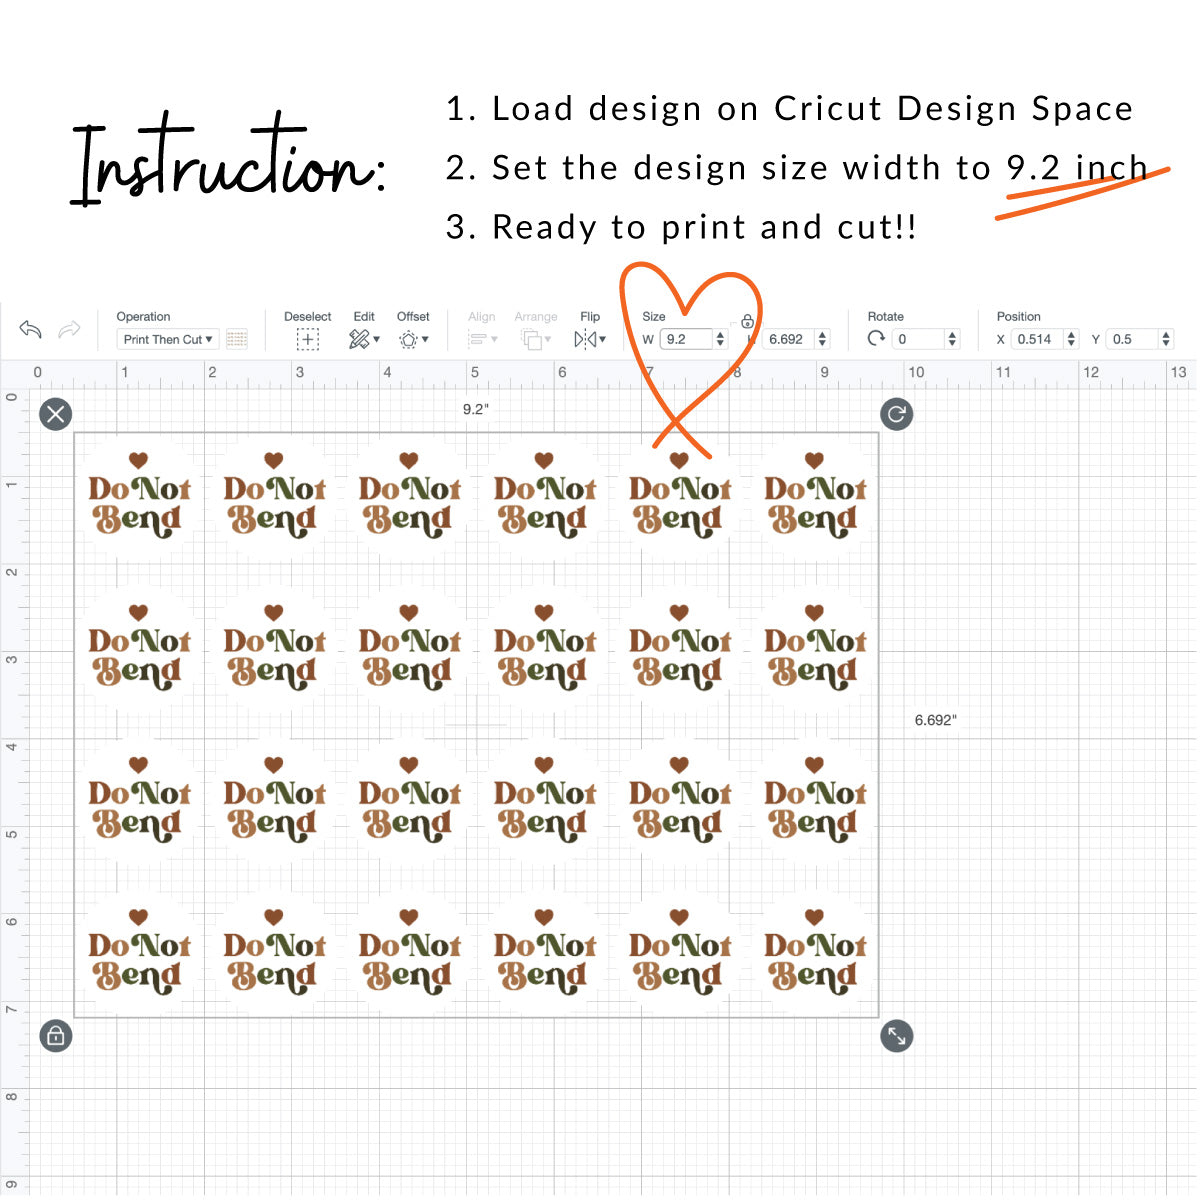The height and width of the screenshot is (1200, 1200).
Task: Click the Position X input field
Action: click(x=1036, y=340)
